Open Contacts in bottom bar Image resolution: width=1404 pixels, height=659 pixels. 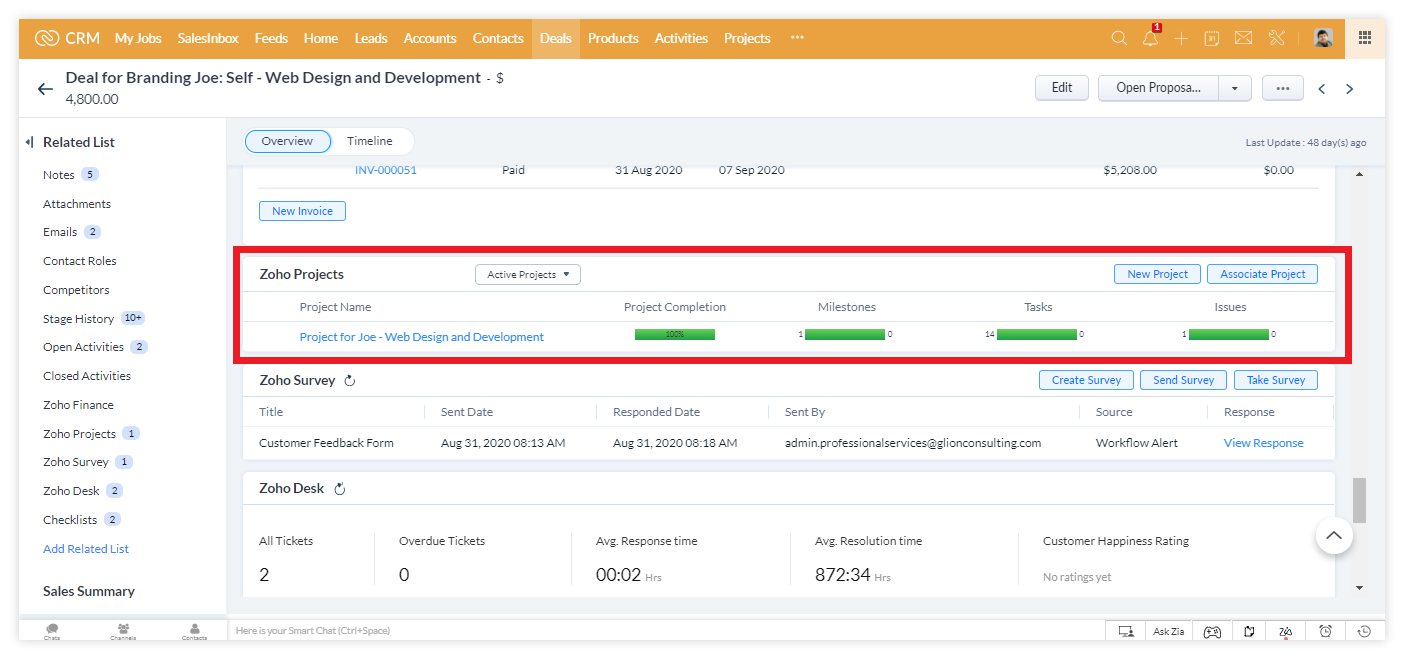pos(194,631)
